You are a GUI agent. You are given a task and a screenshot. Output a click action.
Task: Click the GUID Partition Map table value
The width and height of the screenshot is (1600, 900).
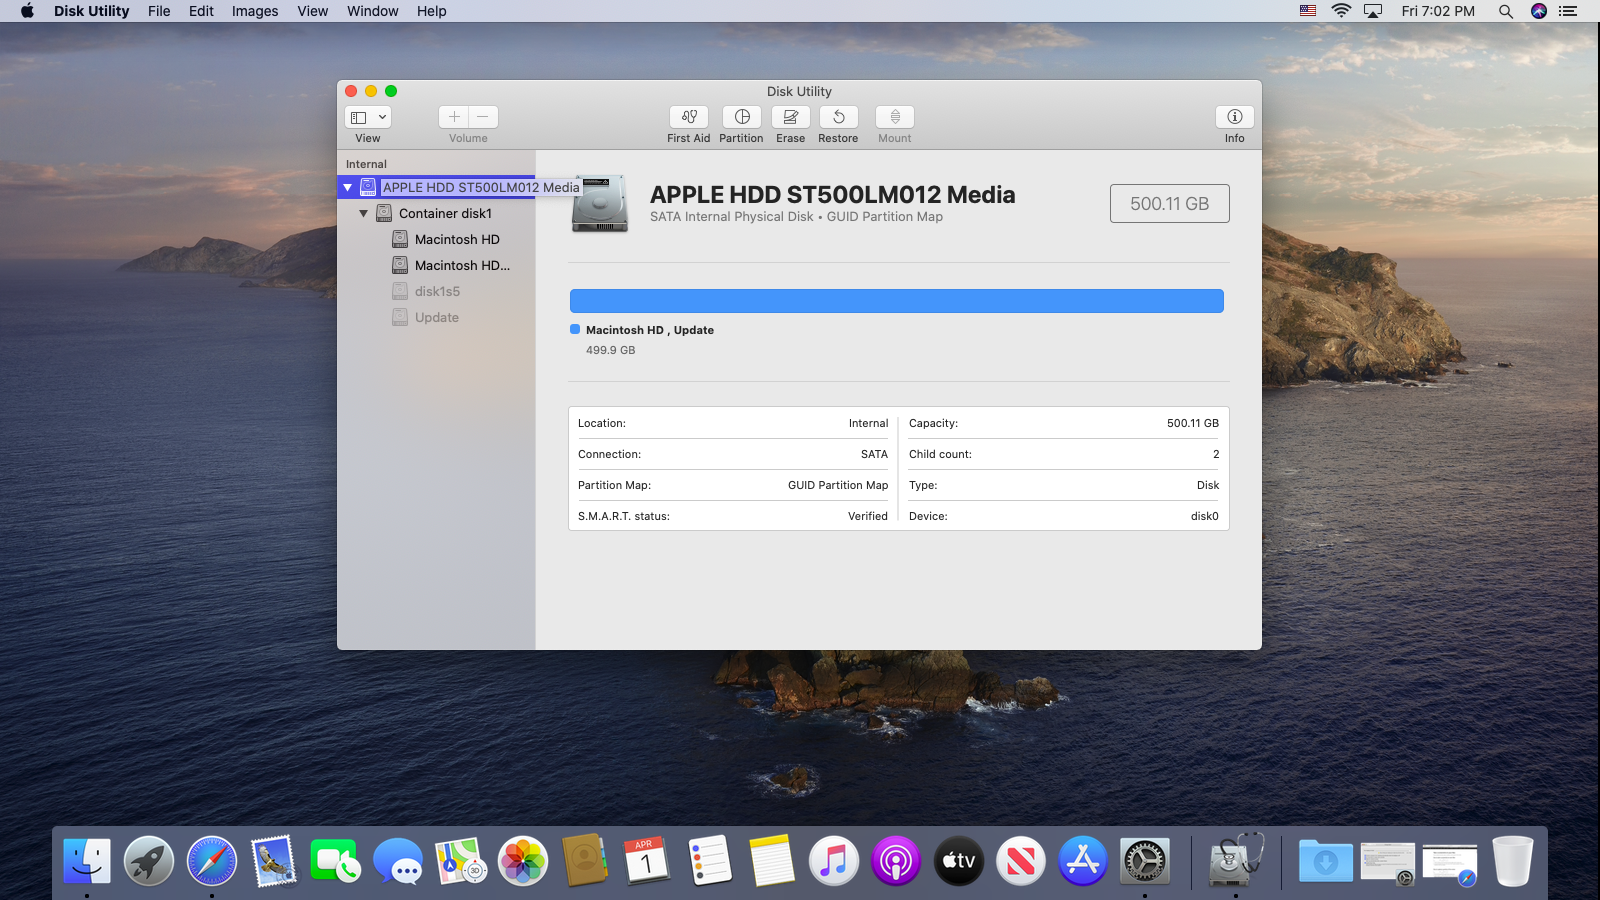click(x=838, y=485)
